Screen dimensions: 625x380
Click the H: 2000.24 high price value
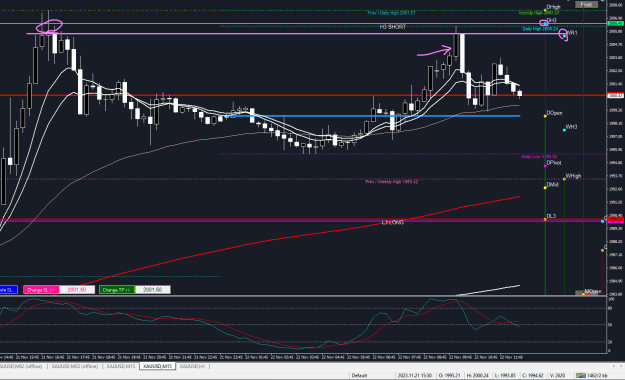477,375
